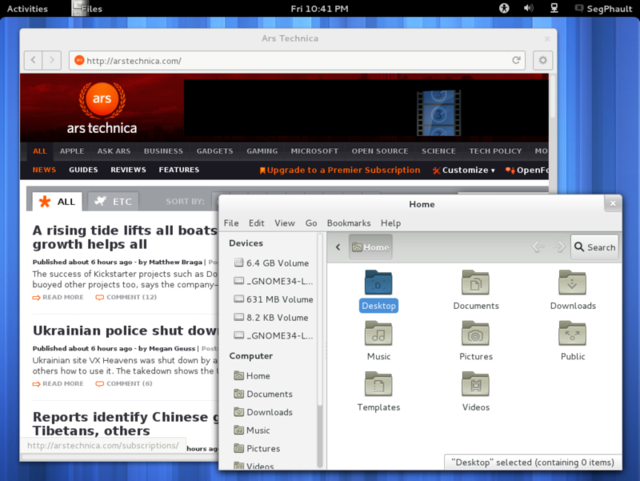
Task: Open the File menu
Action: pos(231,223)
